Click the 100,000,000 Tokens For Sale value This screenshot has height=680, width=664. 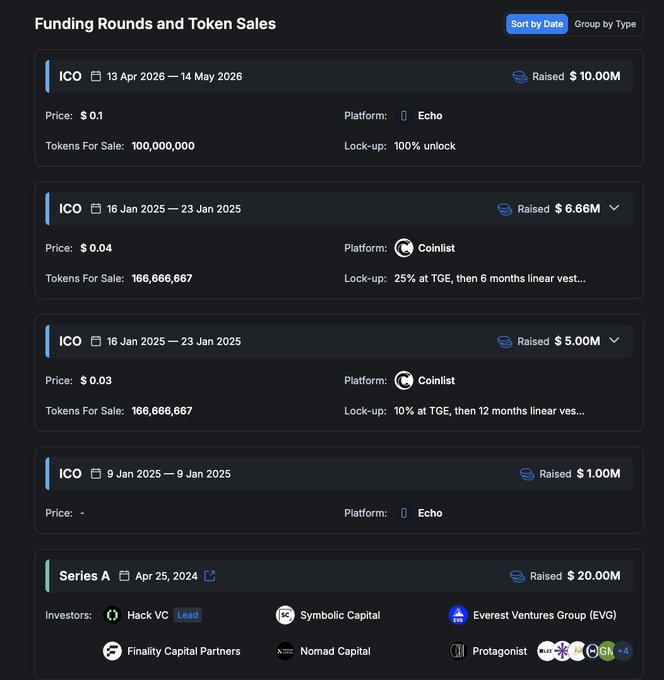pos(163,146)
